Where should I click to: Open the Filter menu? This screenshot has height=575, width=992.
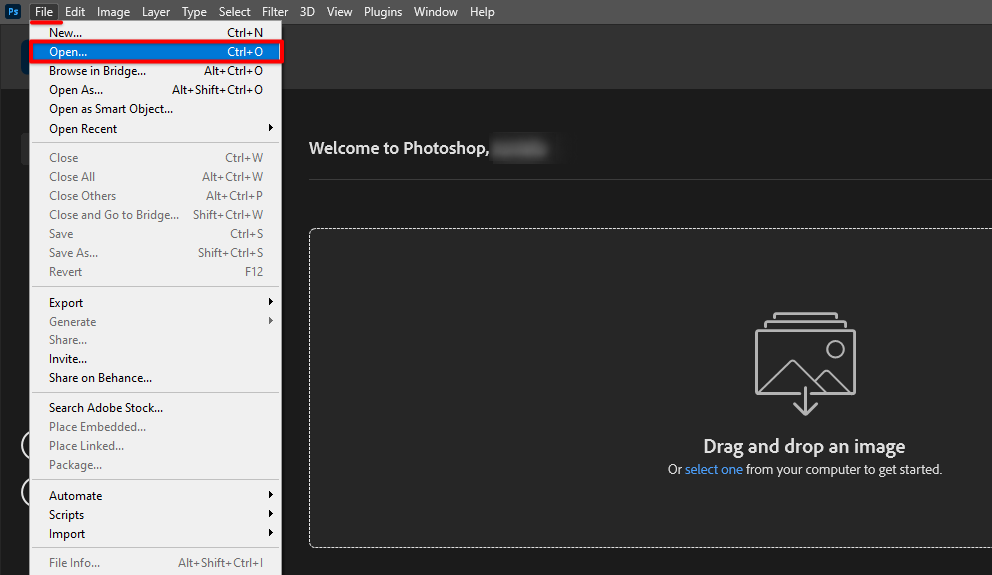click(x=275, y=12)
